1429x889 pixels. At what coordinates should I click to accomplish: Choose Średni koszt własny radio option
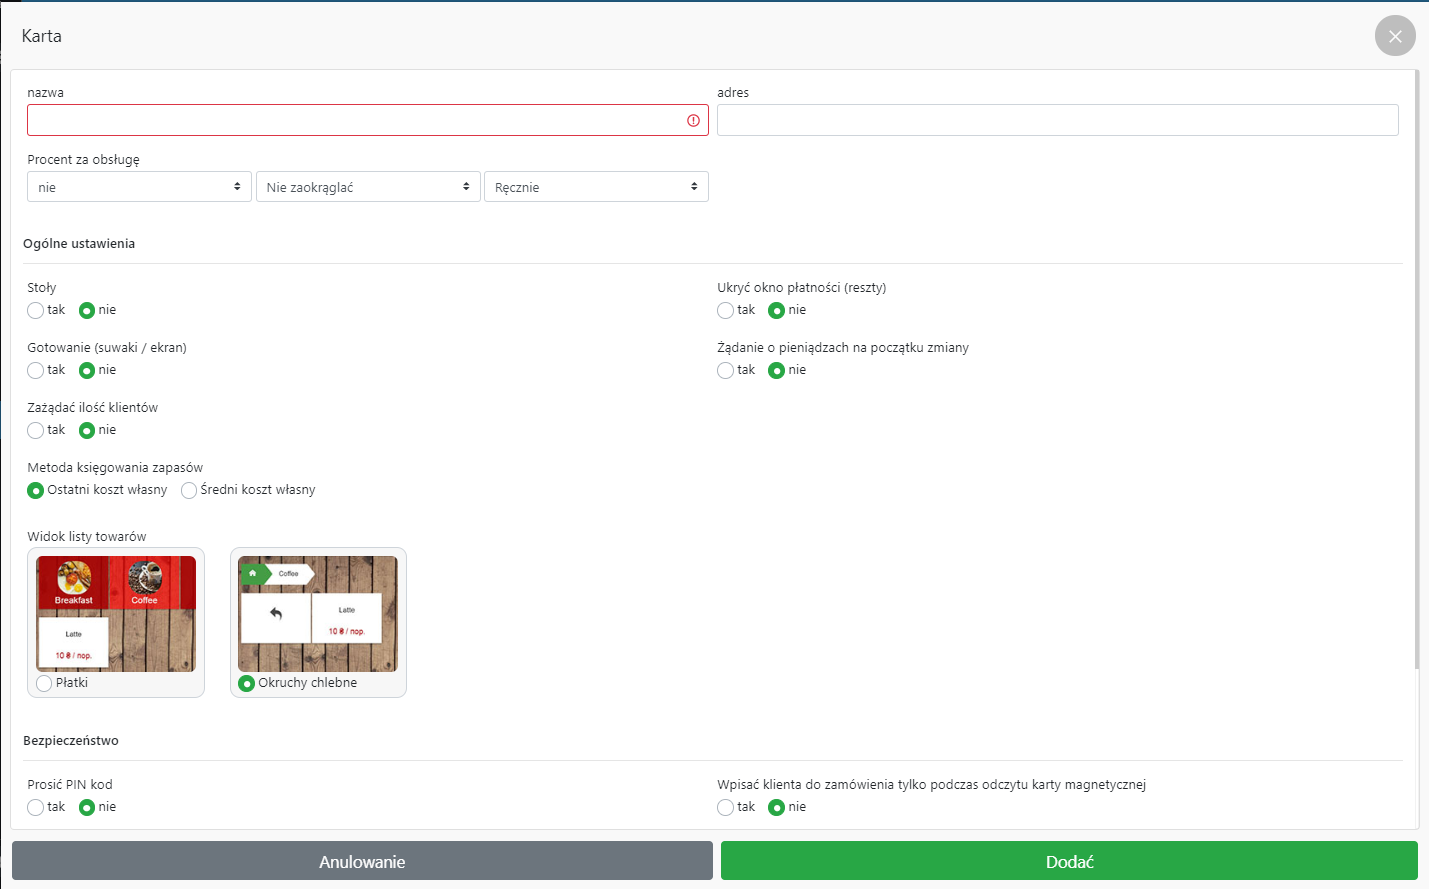click(x=189, y=490)
